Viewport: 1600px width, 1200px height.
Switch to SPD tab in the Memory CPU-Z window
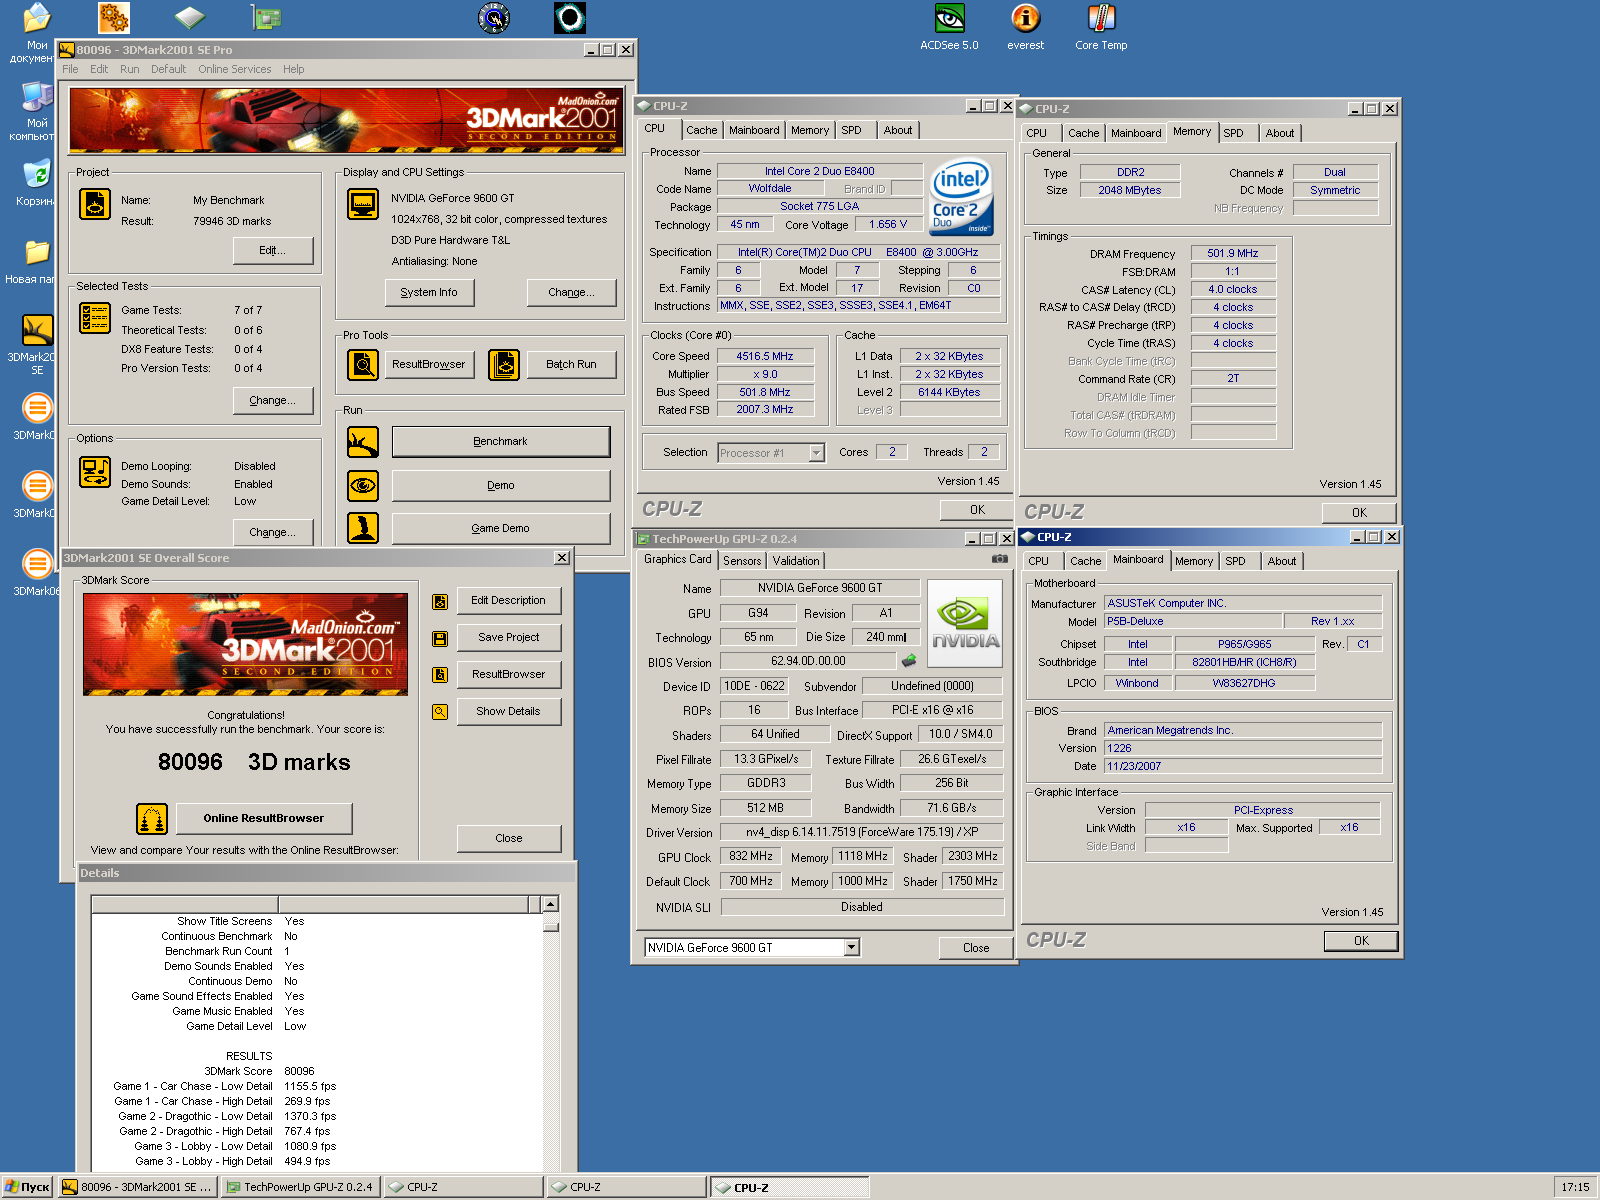(x=1234, y=133)
